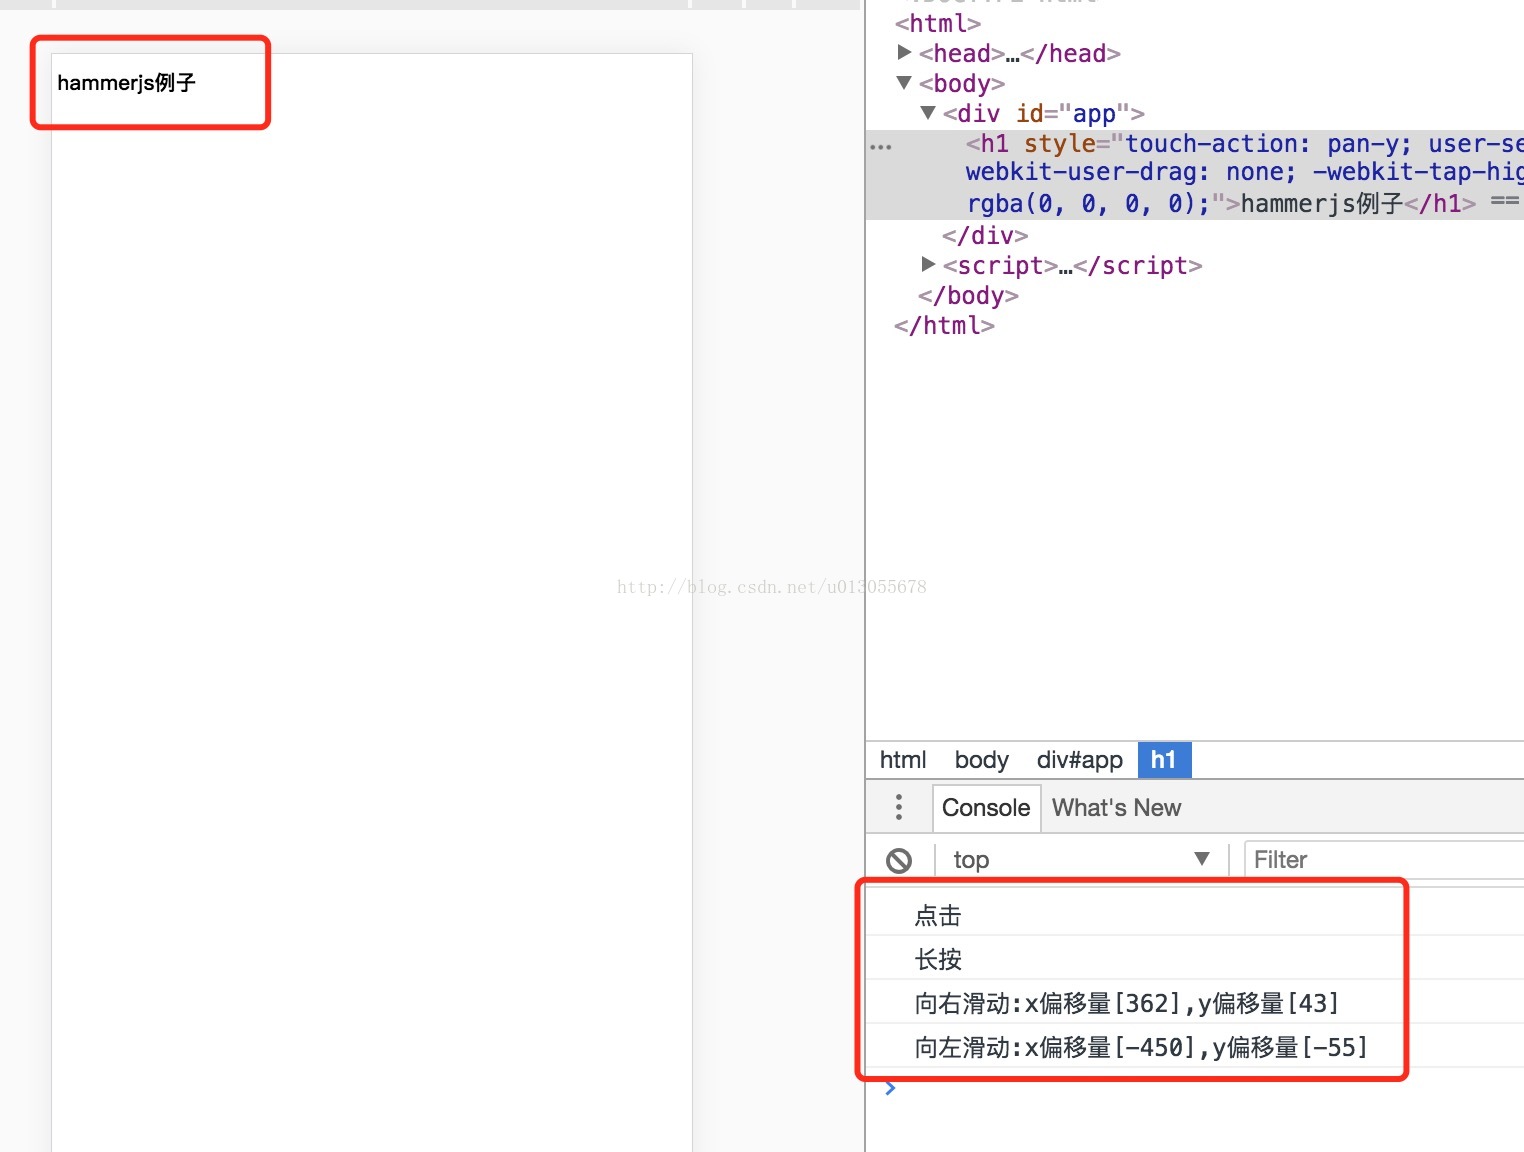Select html in the breadcrumb bar

(903, 760)
